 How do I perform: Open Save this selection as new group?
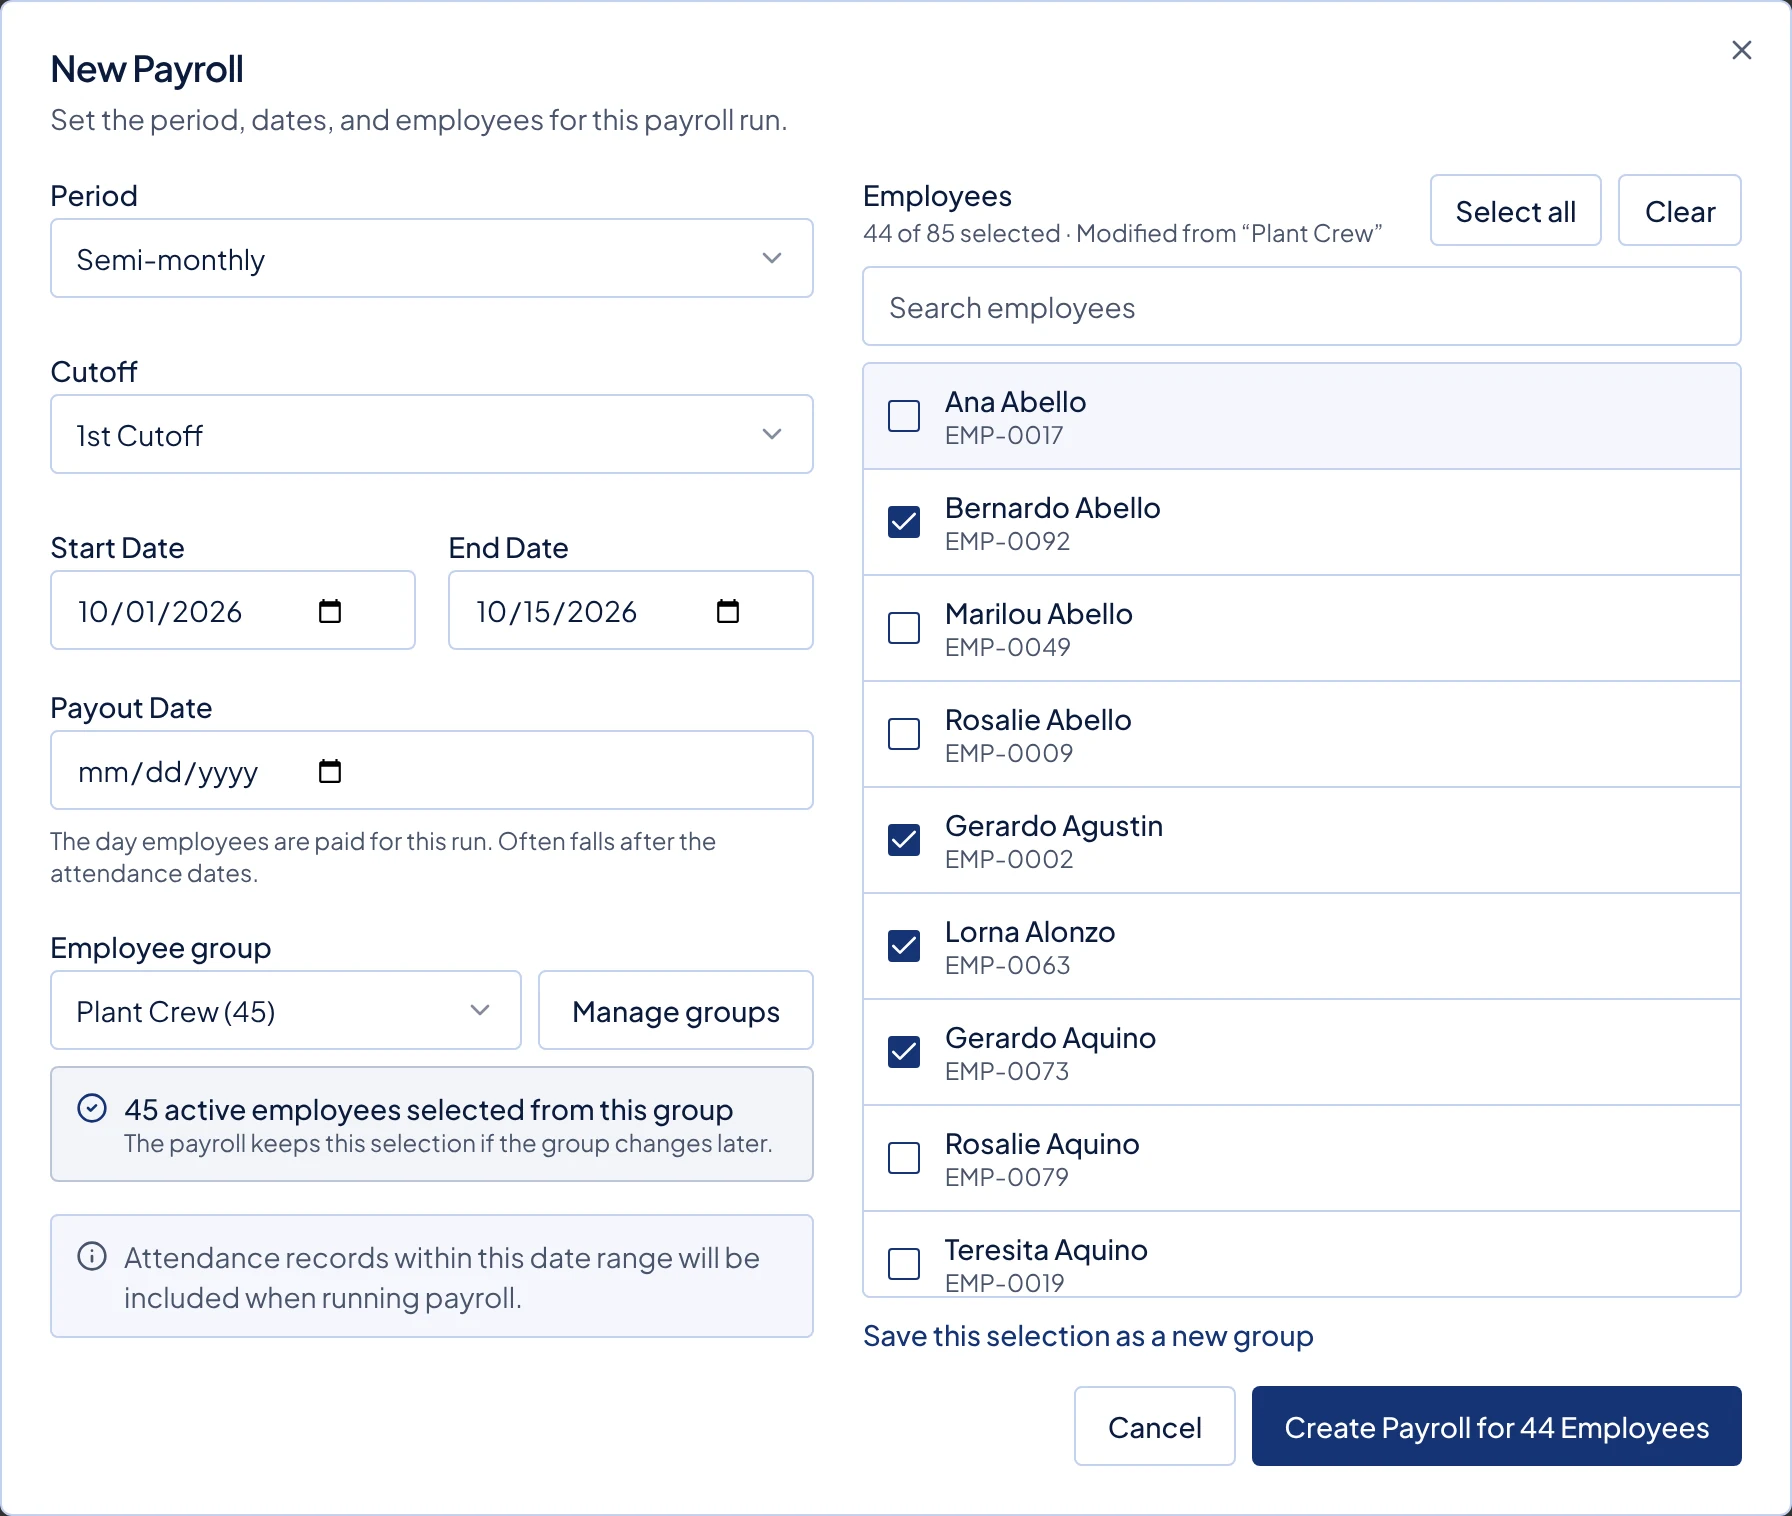click(x=1088, y=1336)
